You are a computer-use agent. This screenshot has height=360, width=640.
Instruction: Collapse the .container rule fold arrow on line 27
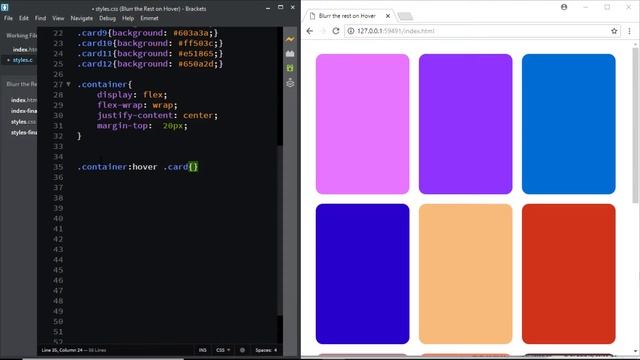(68, 84)
